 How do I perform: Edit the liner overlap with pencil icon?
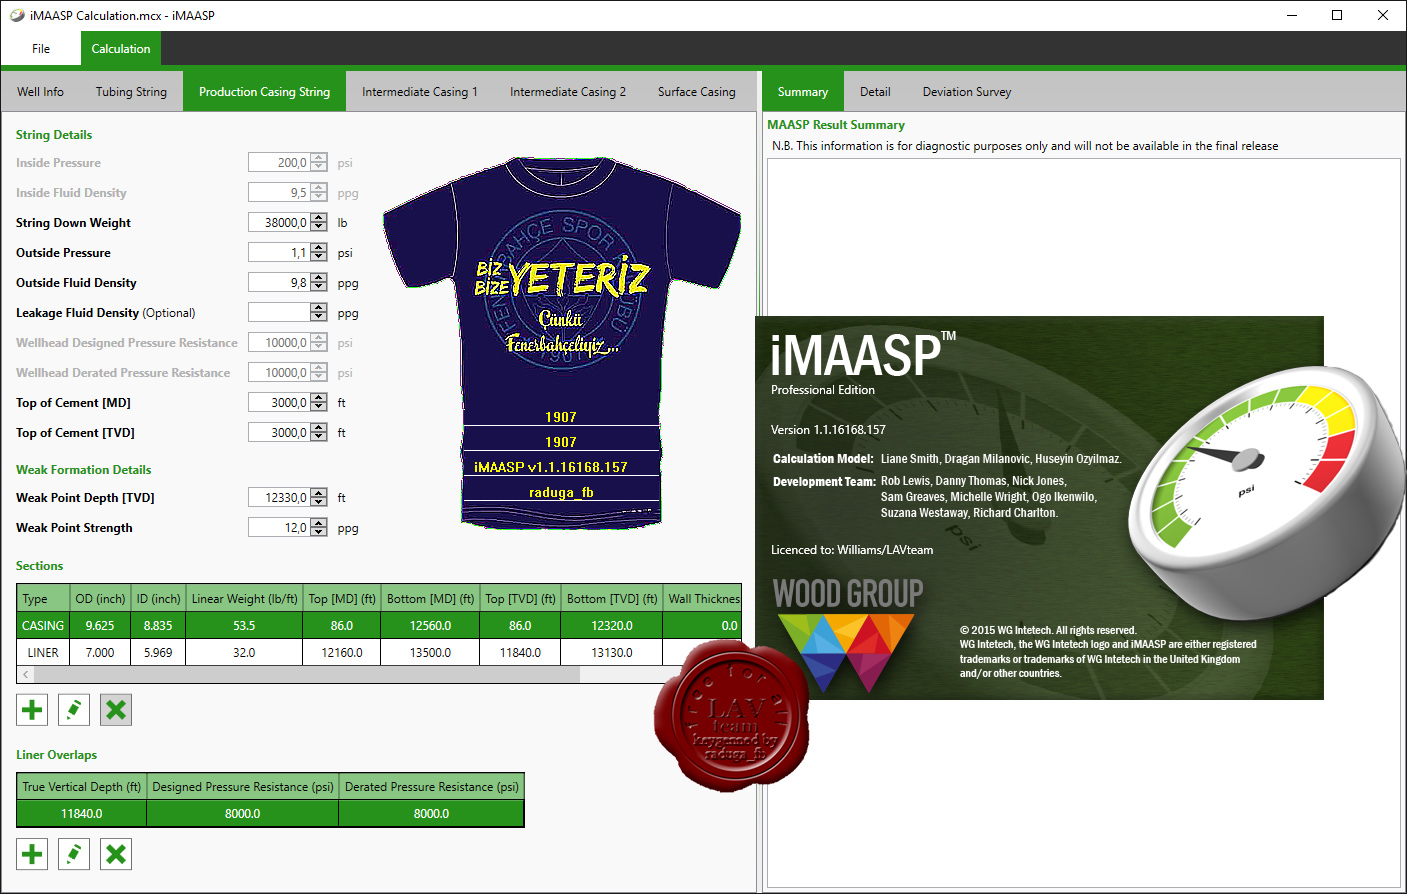74,854
